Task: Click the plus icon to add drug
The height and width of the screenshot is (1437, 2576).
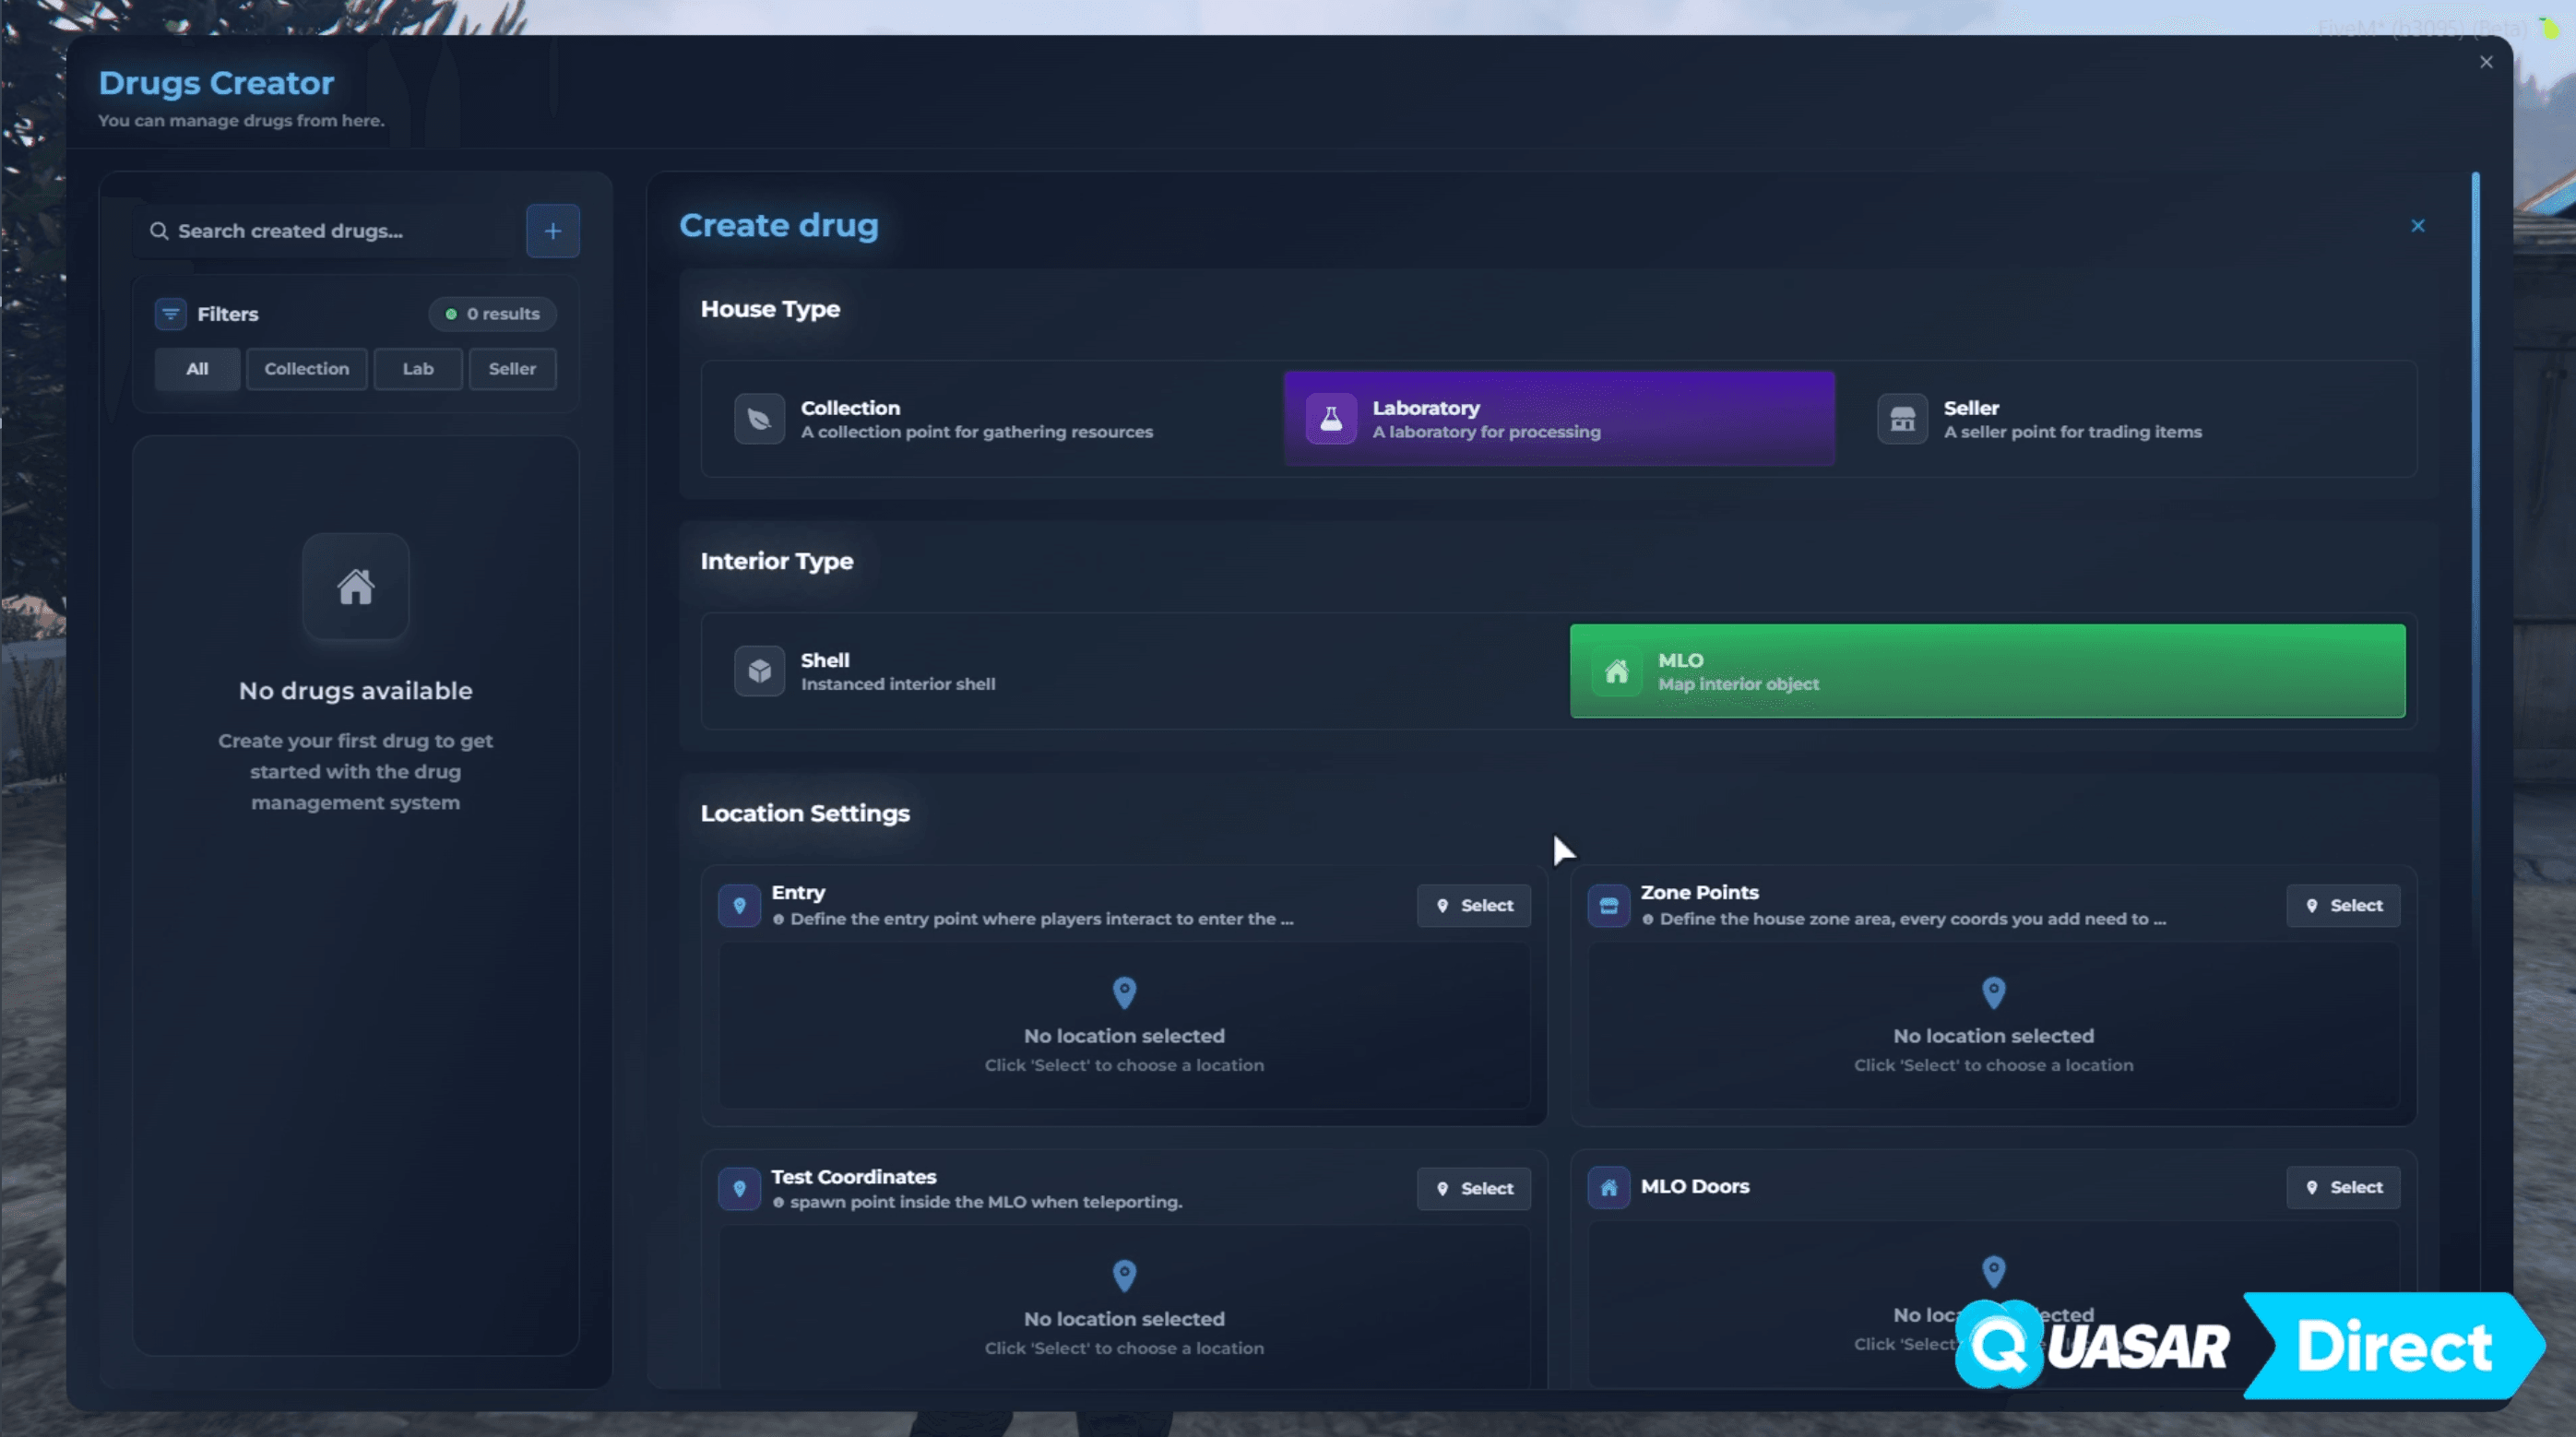Action: (552, 231)
